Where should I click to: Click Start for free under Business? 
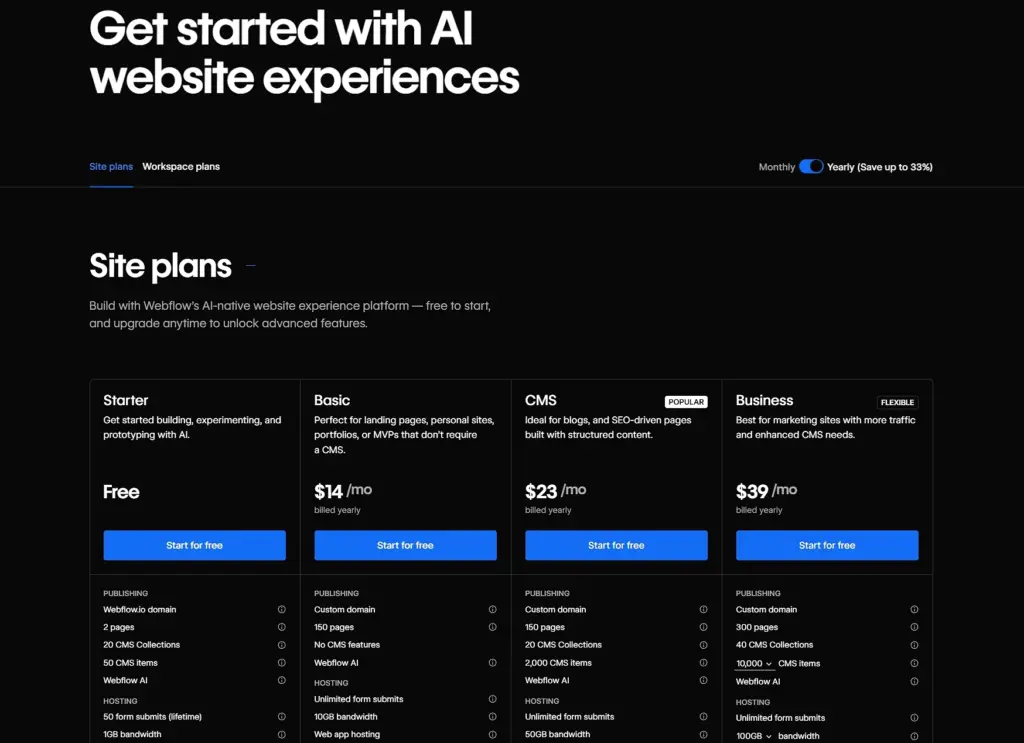click(827, 545)
